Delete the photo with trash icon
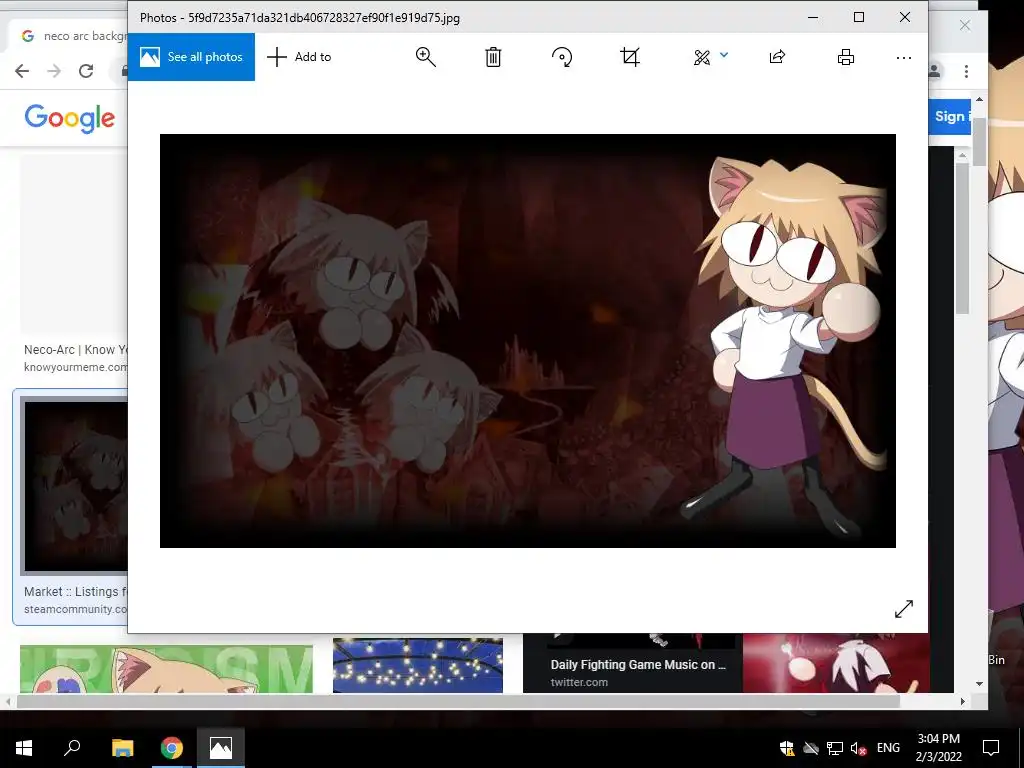This screenshot has width=1024, height=768. click(x=493, y=57)
